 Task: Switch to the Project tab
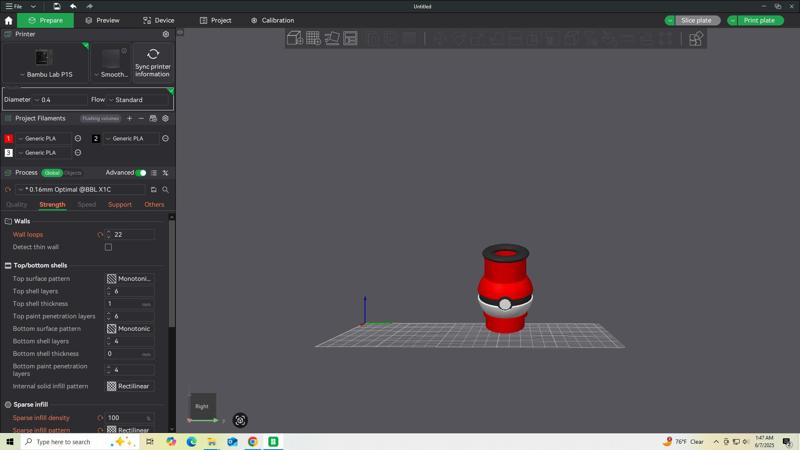(215, 20)
